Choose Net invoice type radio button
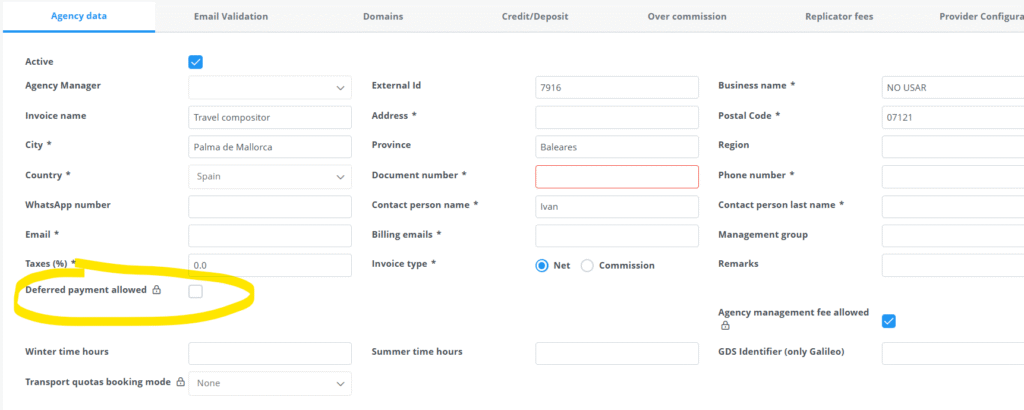1024x410 pixels. [543, 265]
